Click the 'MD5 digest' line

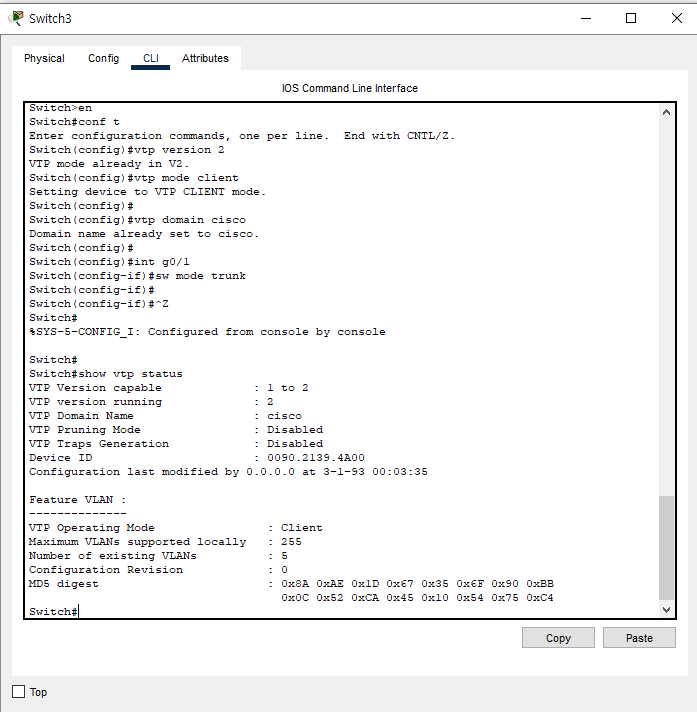pyautogui.click(x=291, y=583)
